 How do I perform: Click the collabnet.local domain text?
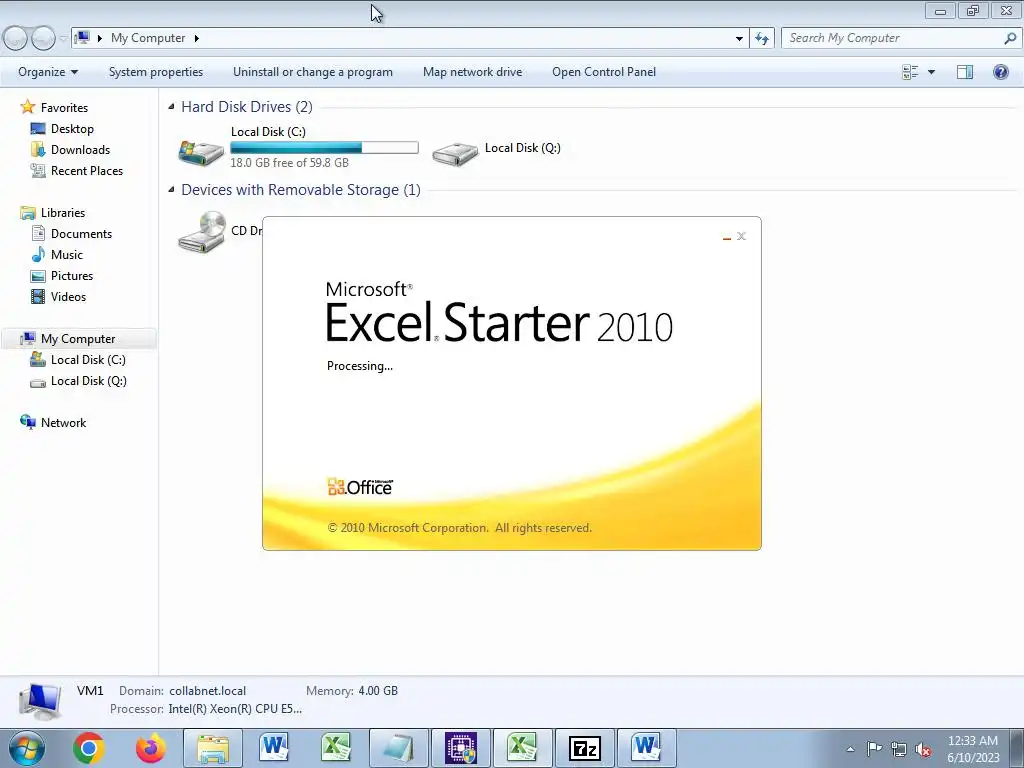click(x=208, y=691)
